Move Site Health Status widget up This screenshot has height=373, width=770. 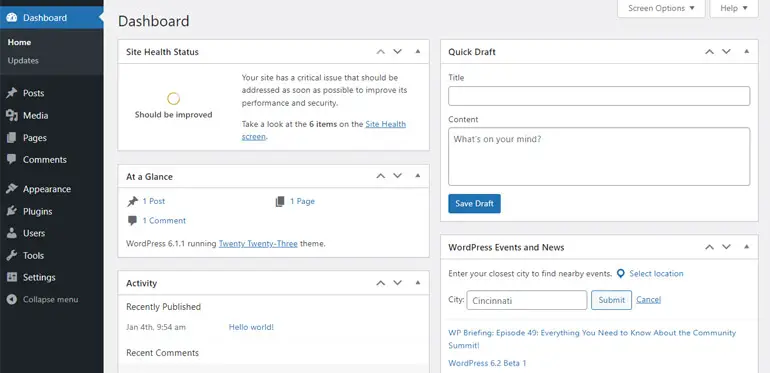click(381, 52)
